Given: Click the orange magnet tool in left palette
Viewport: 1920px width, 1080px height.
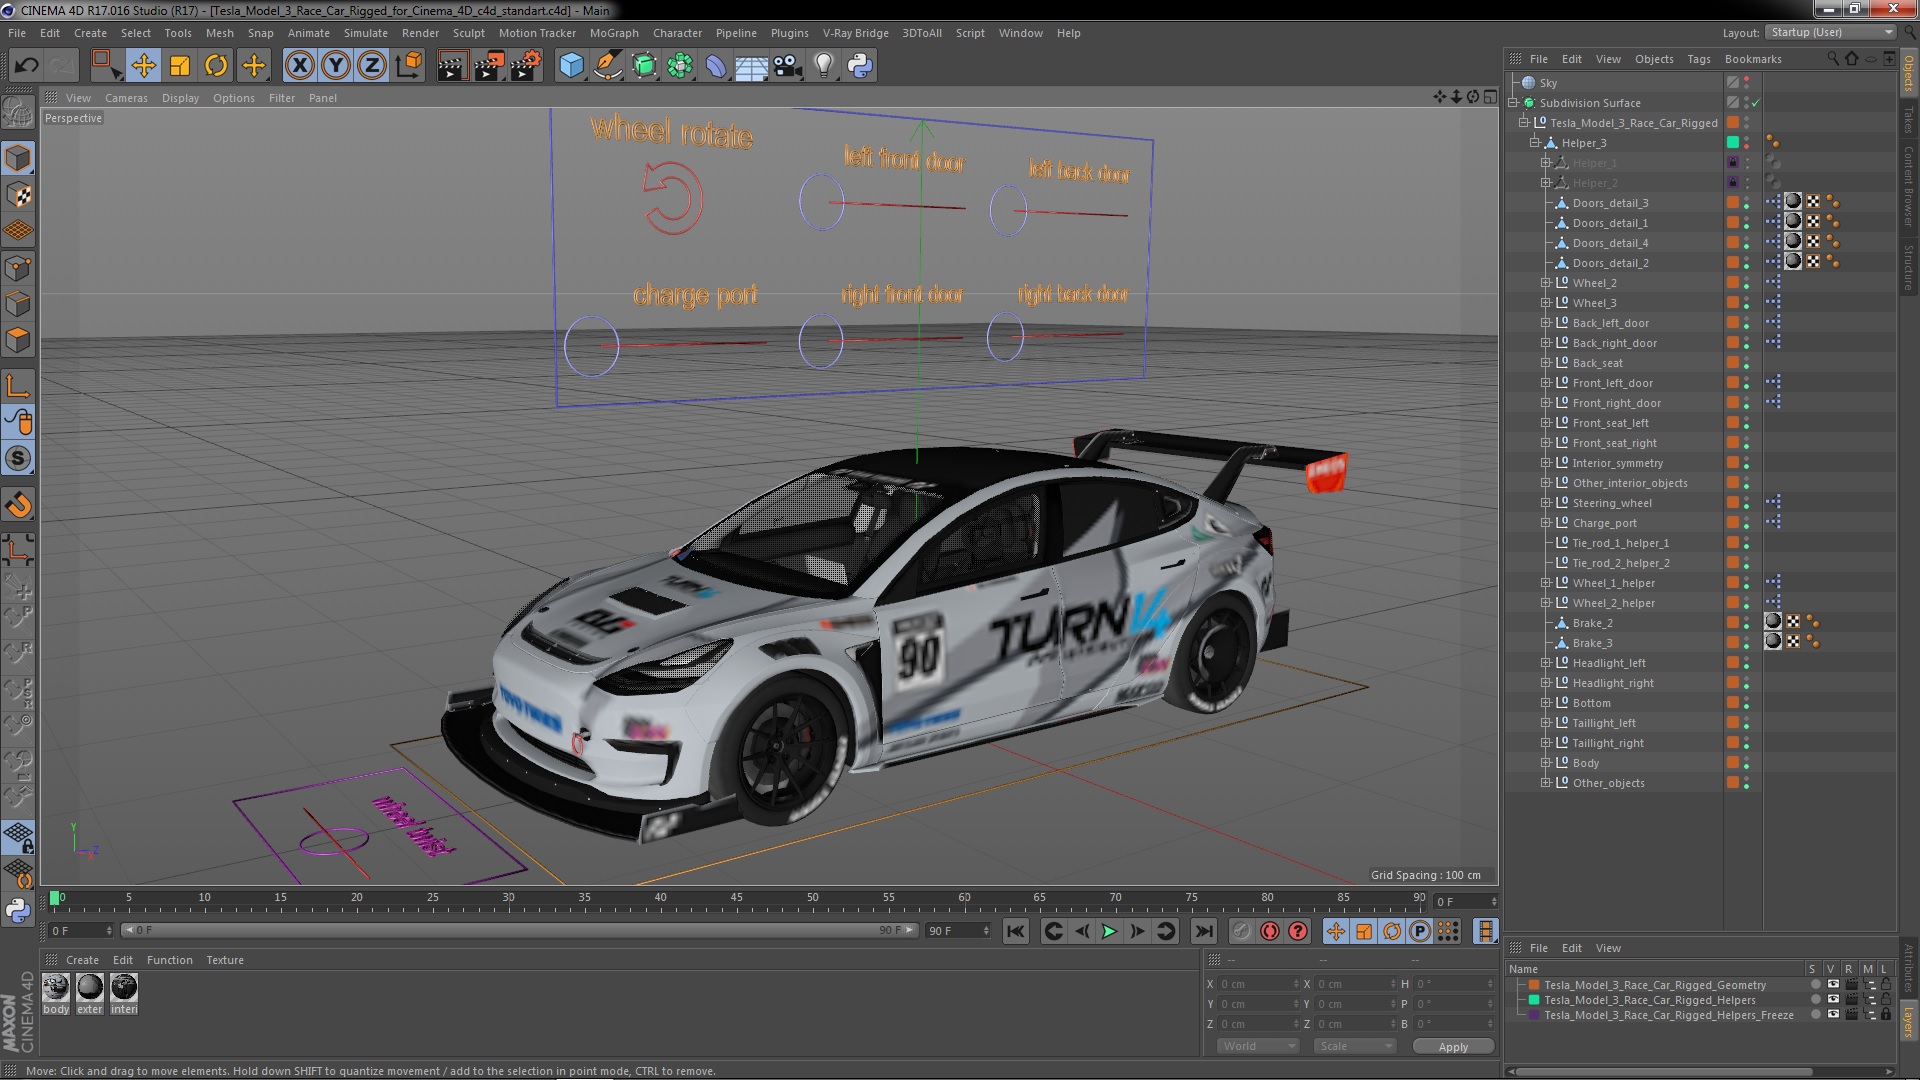Looking at the screenshot, I should coord(18,505).
